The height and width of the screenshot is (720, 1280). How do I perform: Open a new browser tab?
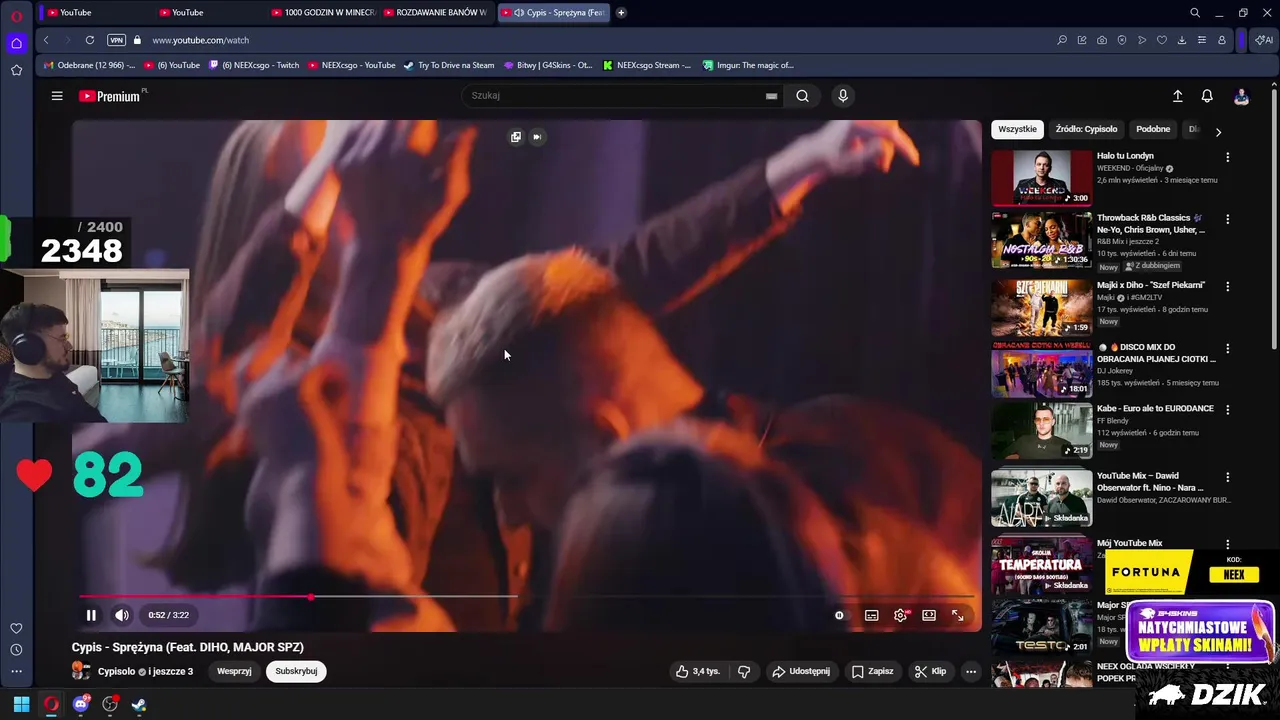(x=621, y=12)
